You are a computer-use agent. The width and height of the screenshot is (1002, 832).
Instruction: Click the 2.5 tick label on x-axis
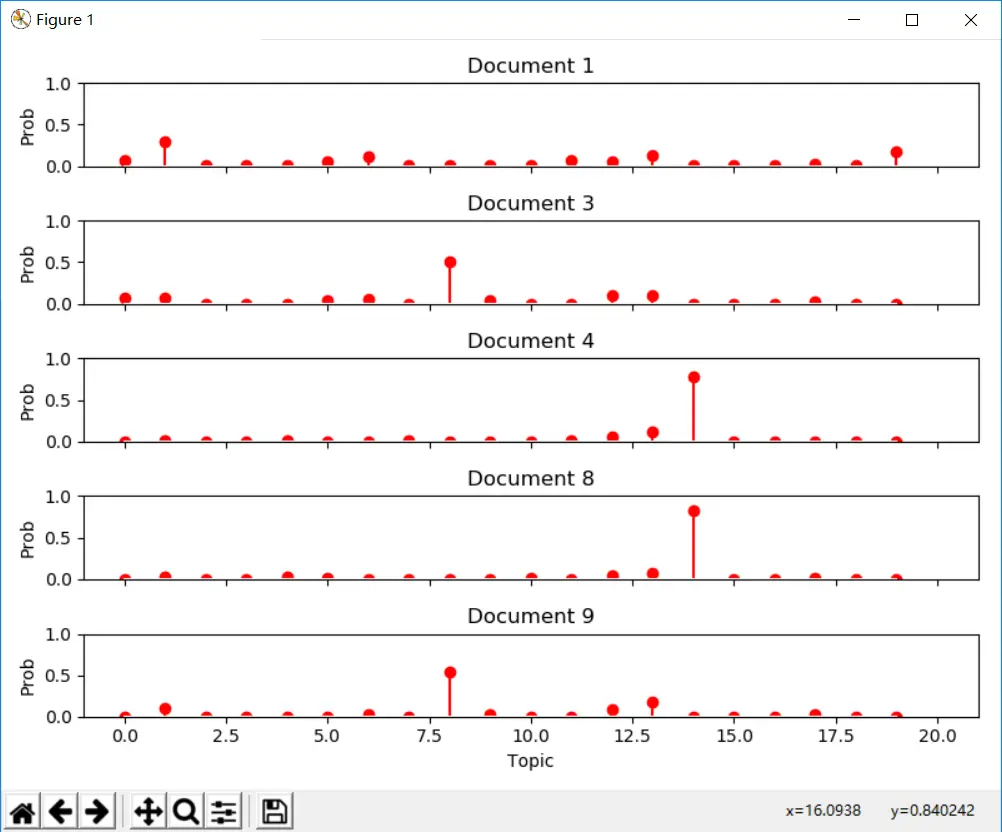(x=226, y=736)
